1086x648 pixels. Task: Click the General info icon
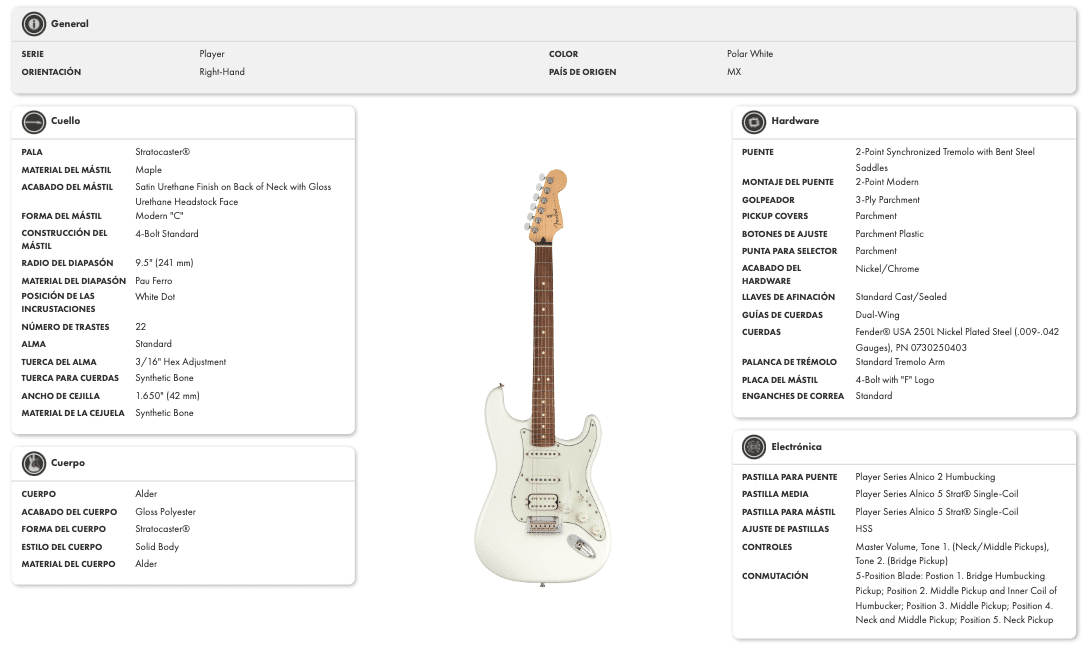pyautogui.click(x=33, y=24)
